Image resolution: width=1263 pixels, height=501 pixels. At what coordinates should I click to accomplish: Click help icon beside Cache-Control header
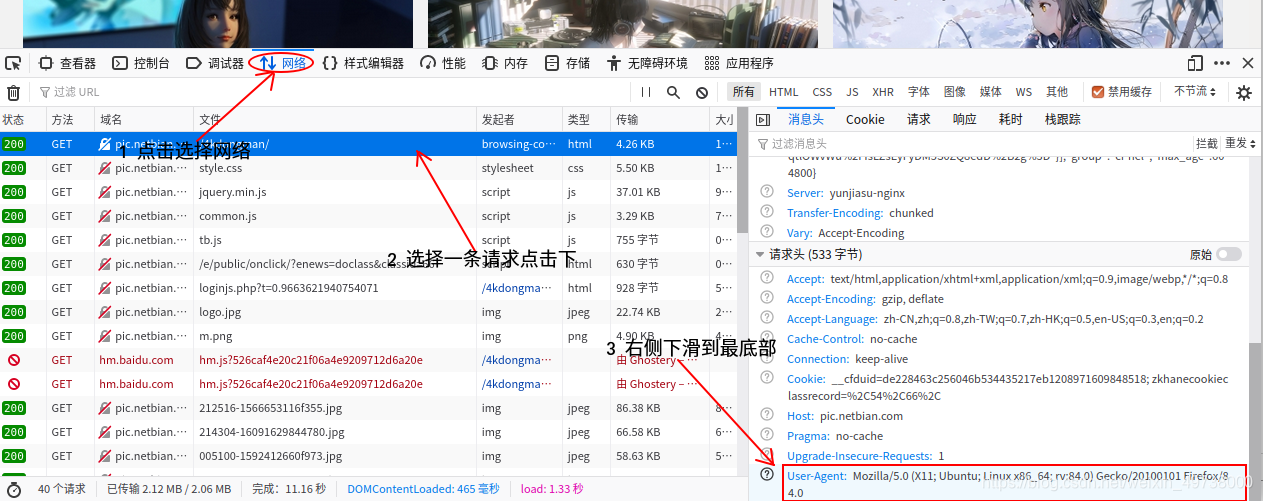(767, 338)
